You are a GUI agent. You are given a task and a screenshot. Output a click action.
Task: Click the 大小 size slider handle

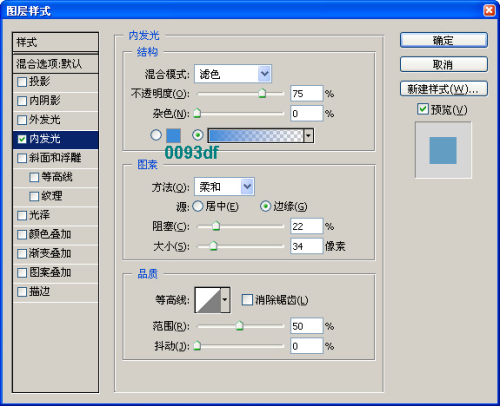pyautogui.click(x=214, y=246)
